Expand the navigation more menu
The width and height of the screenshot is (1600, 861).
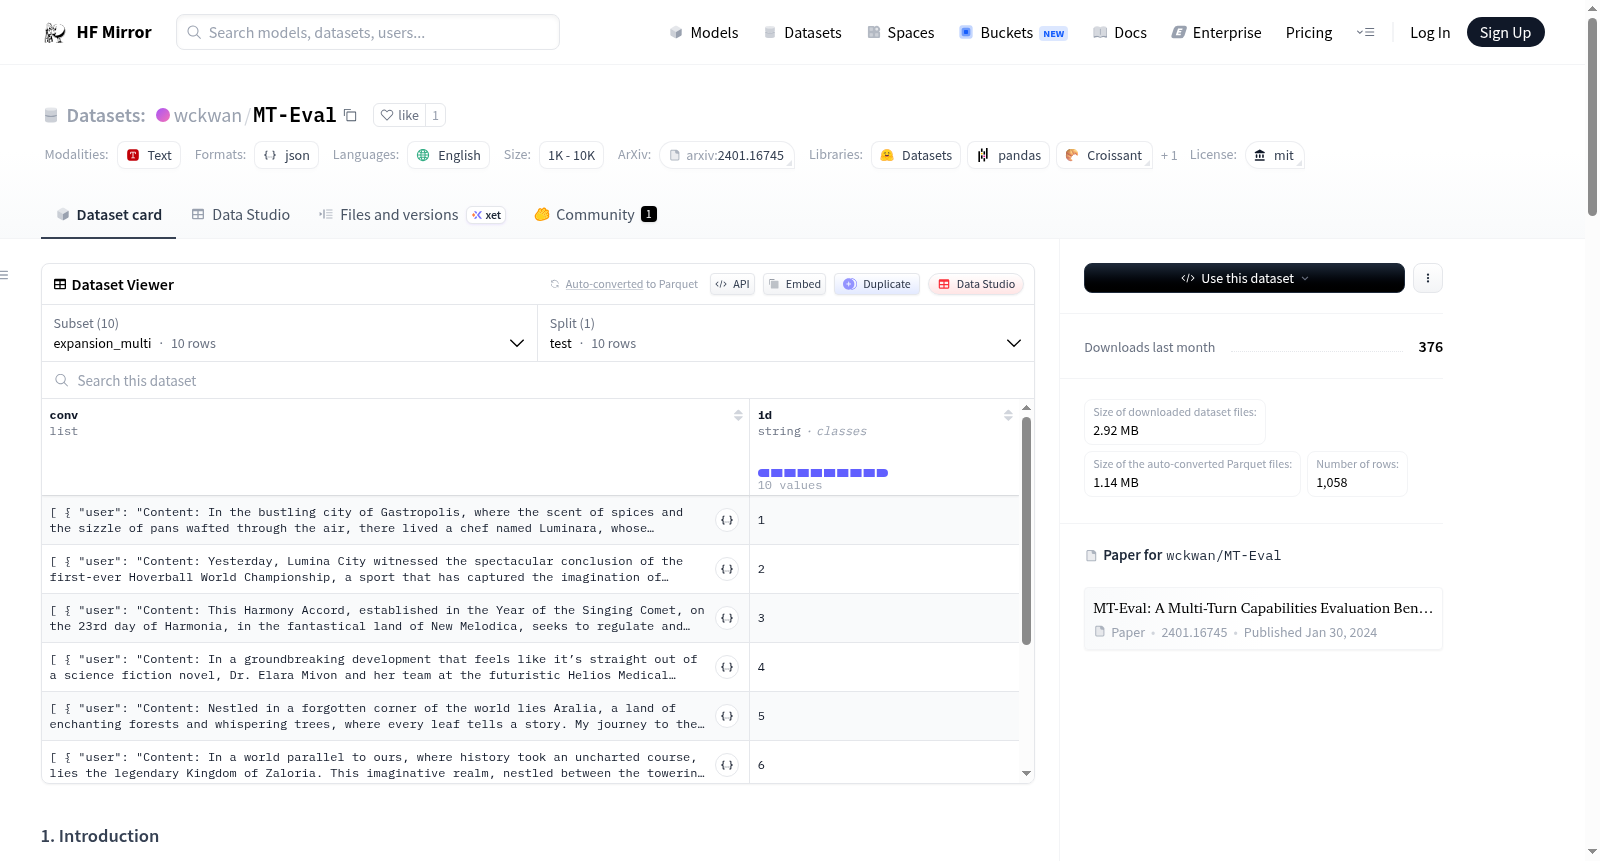[1365, 32]
